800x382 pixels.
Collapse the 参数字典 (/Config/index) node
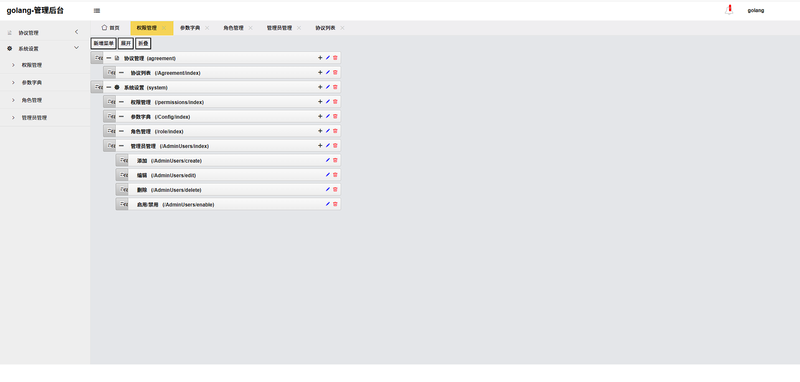coord(121,116)
